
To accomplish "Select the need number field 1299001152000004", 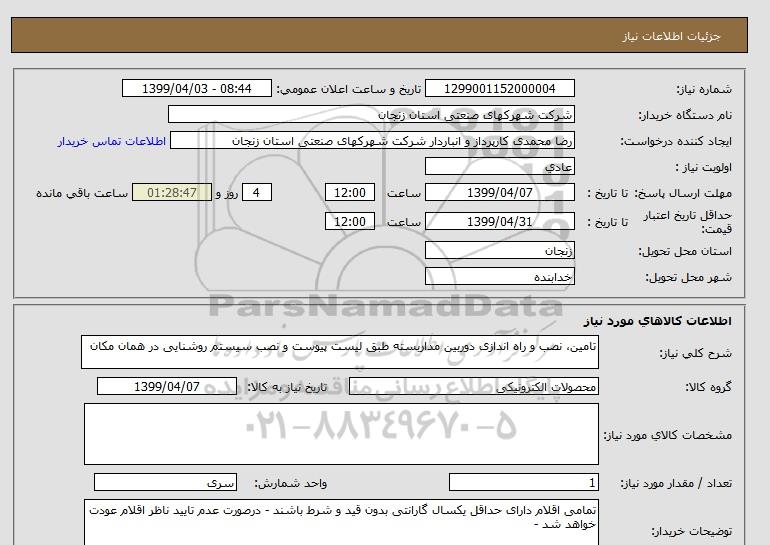I will coord(499,88).
